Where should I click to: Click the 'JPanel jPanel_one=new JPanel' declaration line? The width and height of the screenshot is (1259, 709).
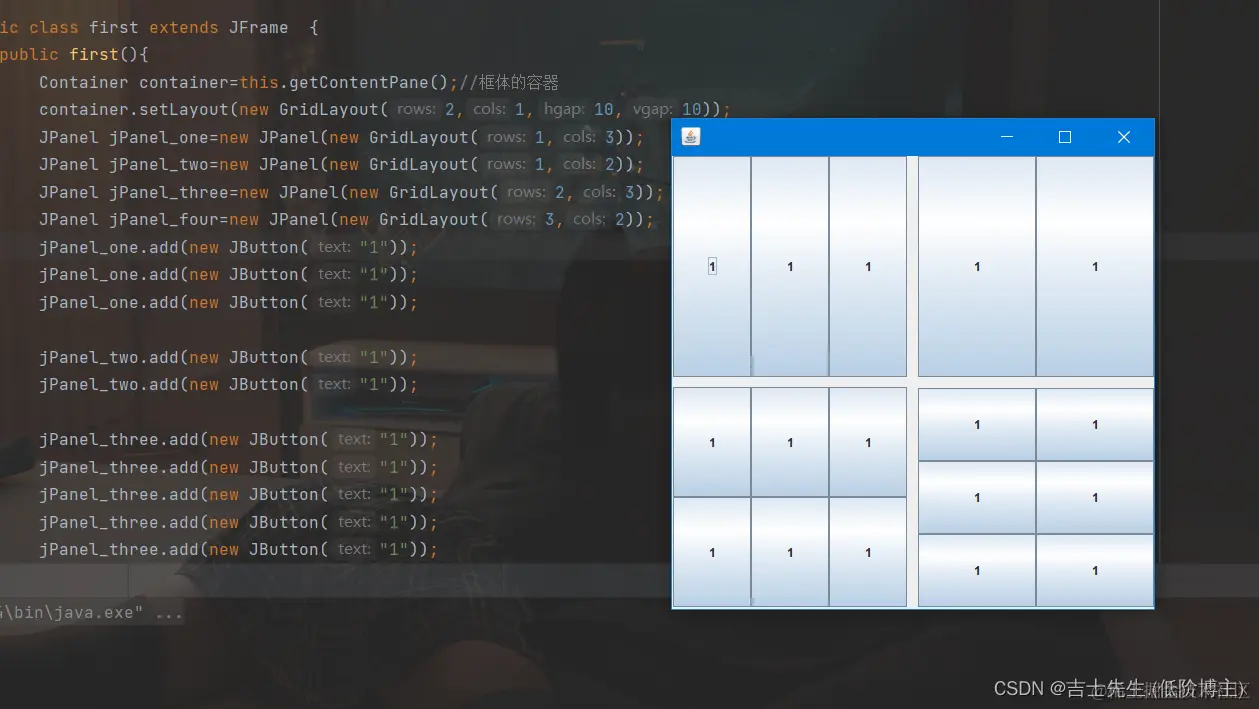(x=342, y=137)
